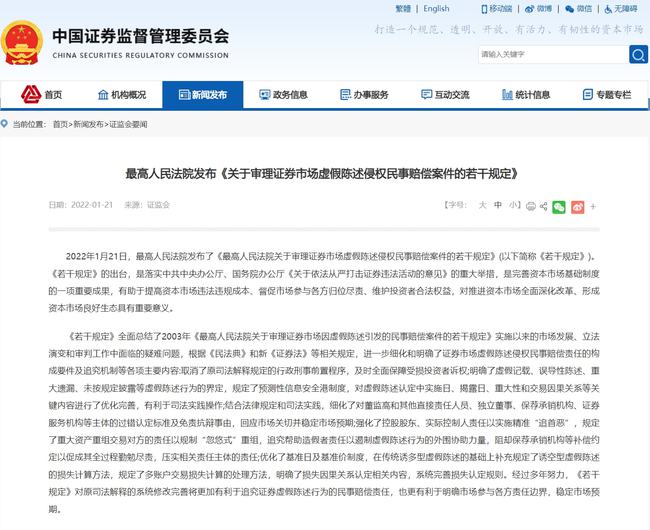
Task: Open the 机构概况 navigation tab
Action: coord(122,95)
